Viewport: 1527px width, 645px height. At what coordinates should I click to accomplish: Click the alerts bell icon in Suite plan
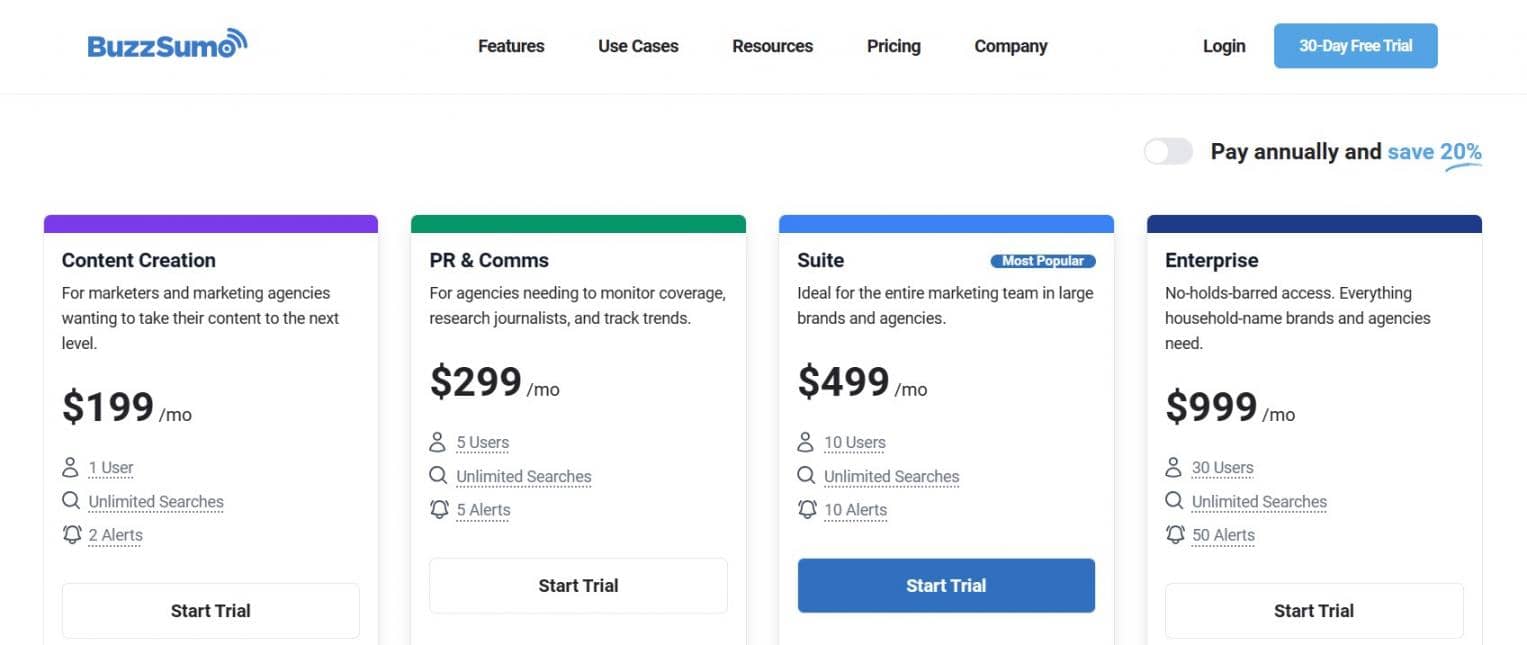point(807,509)
